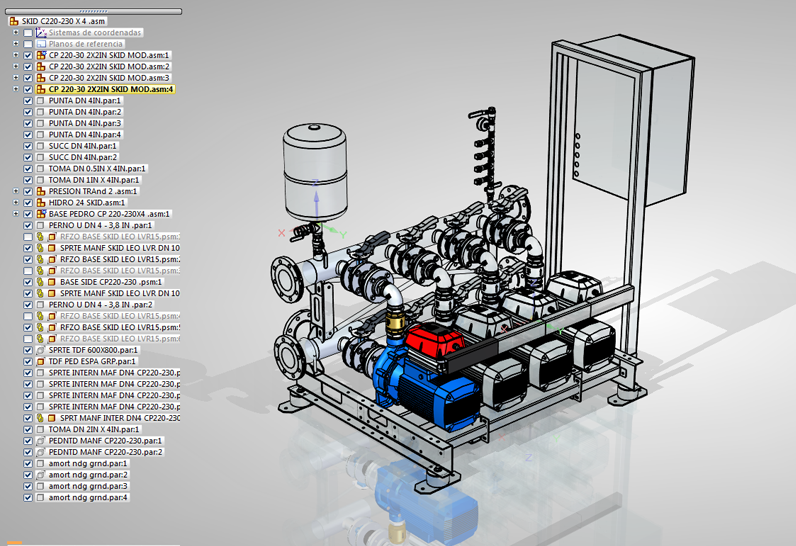Click the Sistemas de coordenadas coordinate system icon
Viewport: 796px width, 546px height.
pyautogui.click(x=41, y=32)
